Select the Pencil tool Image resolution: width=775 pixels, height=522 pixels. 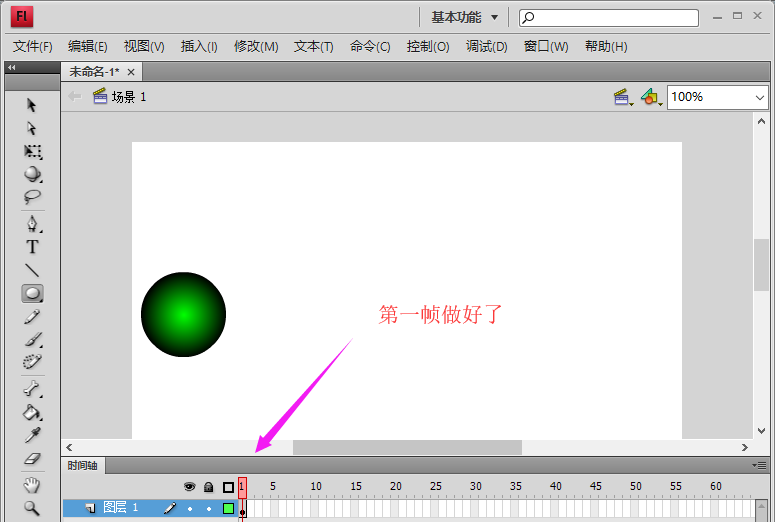32,316
